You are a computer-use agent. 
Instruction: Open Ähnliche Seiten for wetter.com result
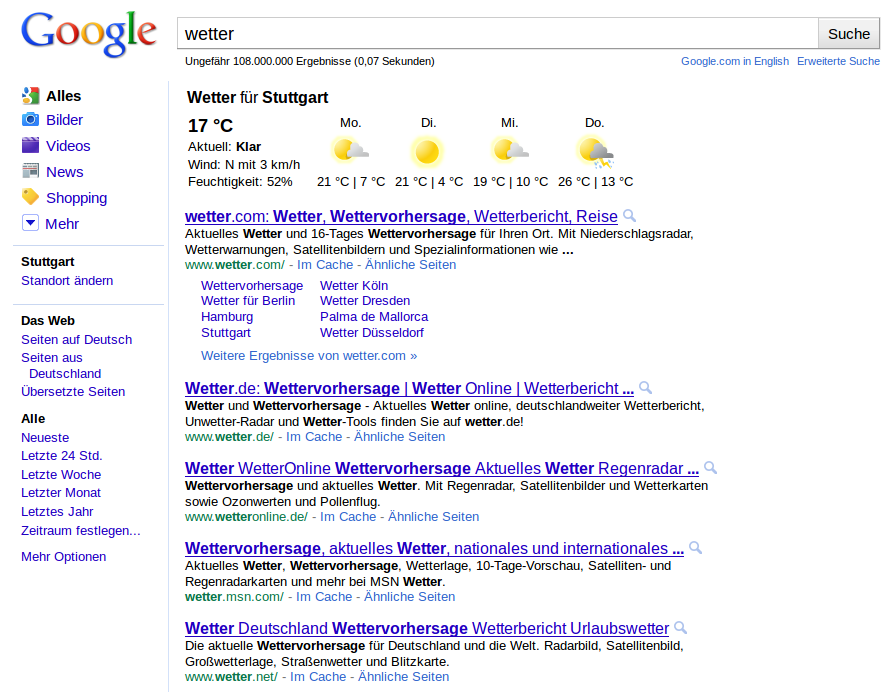point(410,264)
